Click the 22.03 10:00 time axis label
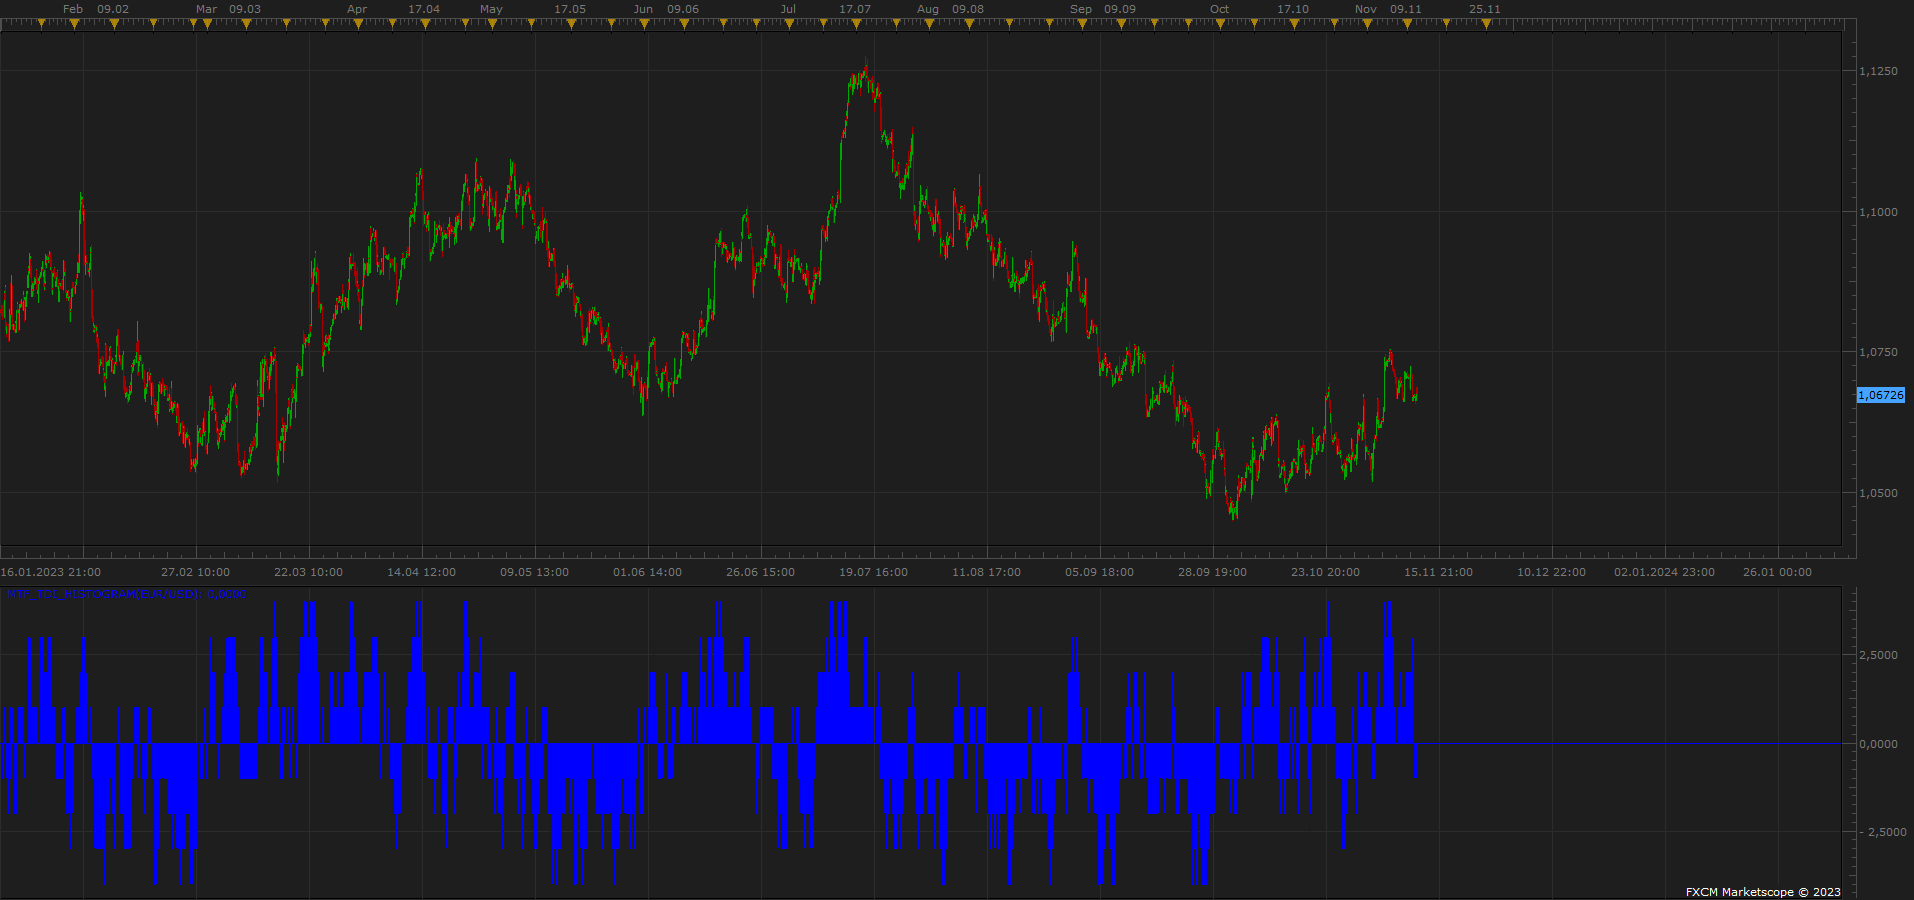The image size is (1914, 900). click(308, 572)
